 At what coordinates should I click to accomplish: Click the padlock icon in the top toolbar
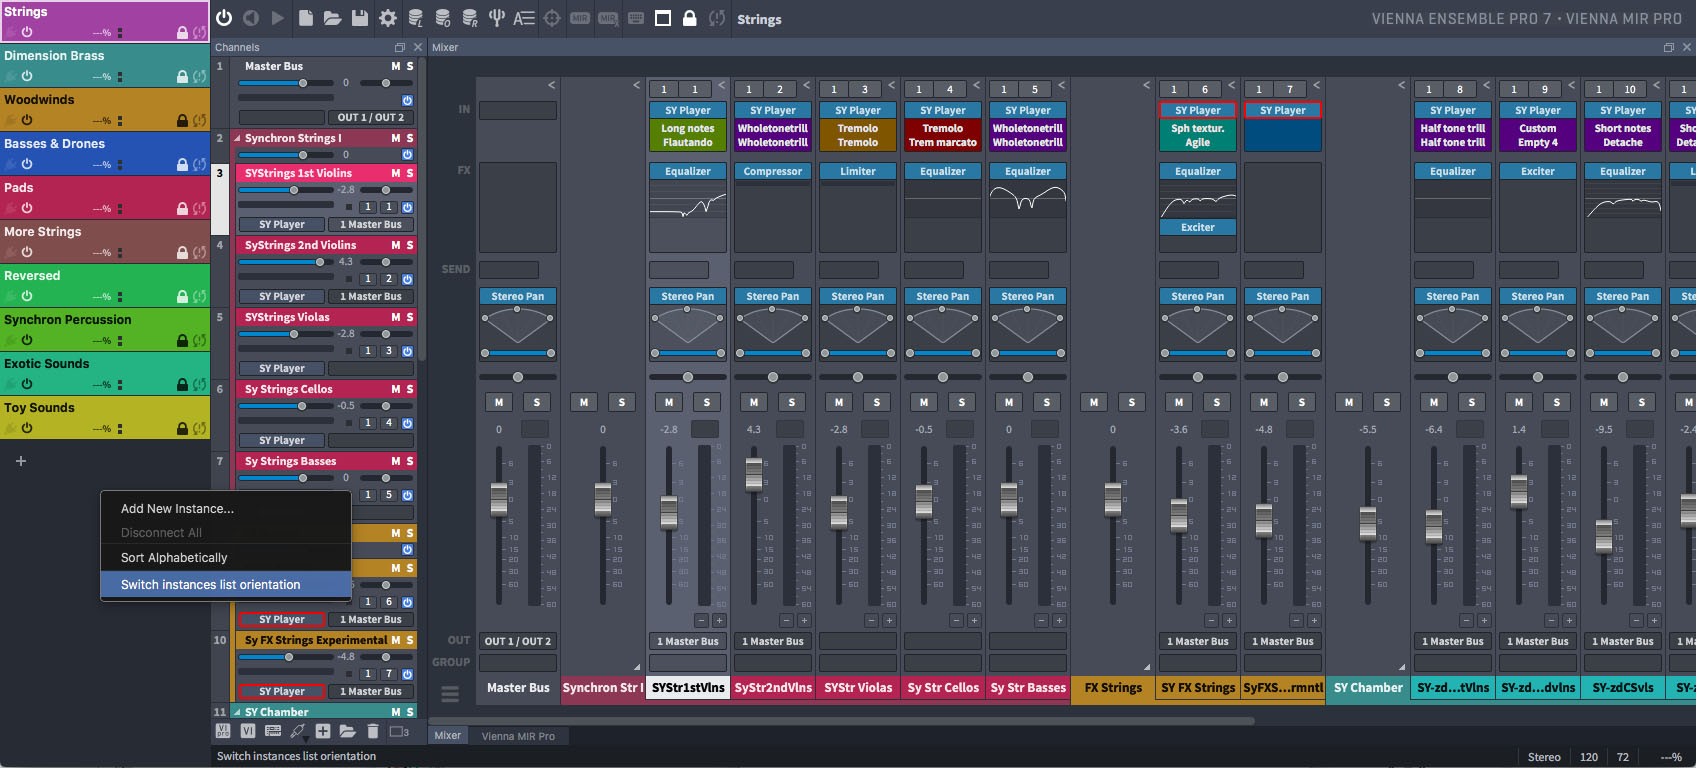pyautogui.click(x=689, y=18)
